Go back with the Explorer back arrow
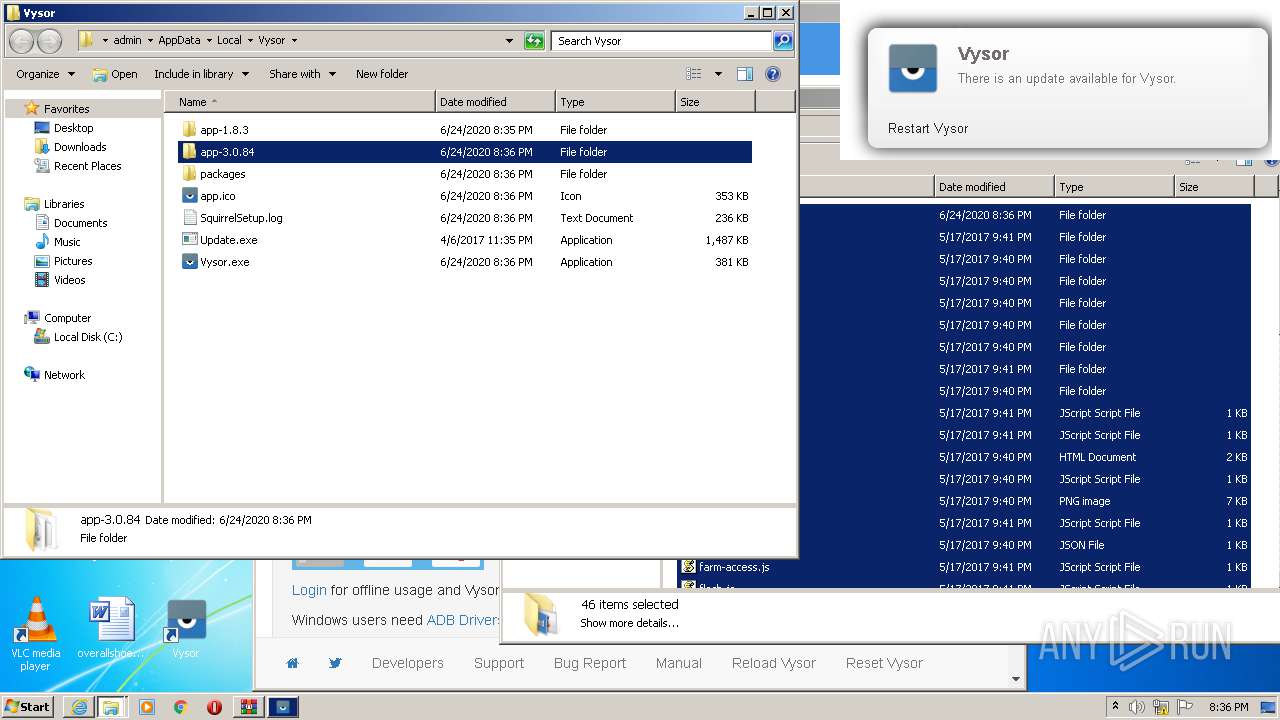 [22, 41]
